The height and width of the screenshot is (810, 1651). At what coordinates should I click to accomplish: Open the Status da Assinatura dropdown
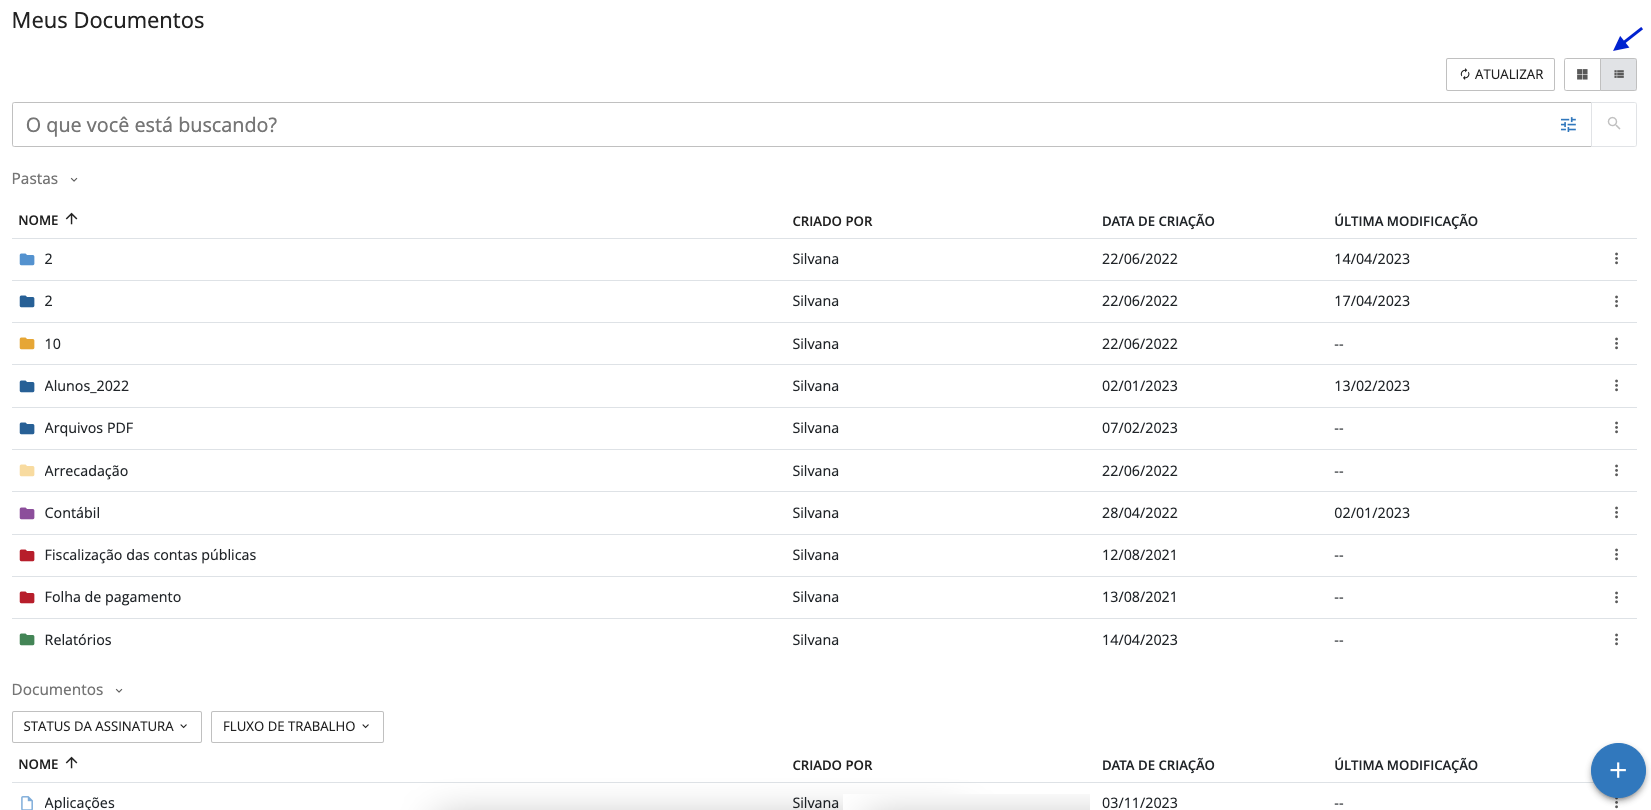coord(106,727)
